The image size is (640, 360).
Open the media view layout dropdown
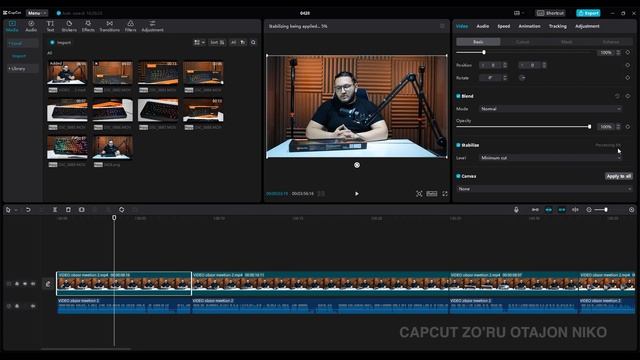(199, 42)
